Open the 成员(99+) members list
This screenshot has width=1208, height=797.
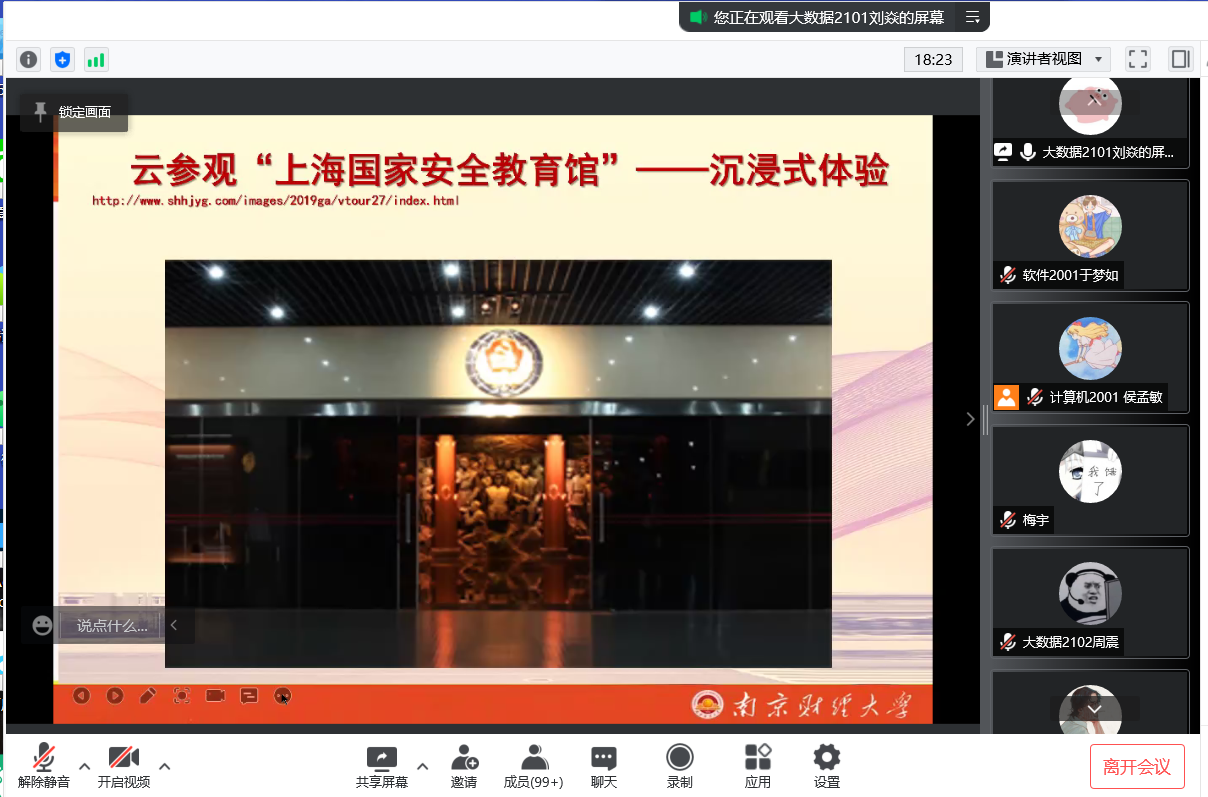[533, 766]
